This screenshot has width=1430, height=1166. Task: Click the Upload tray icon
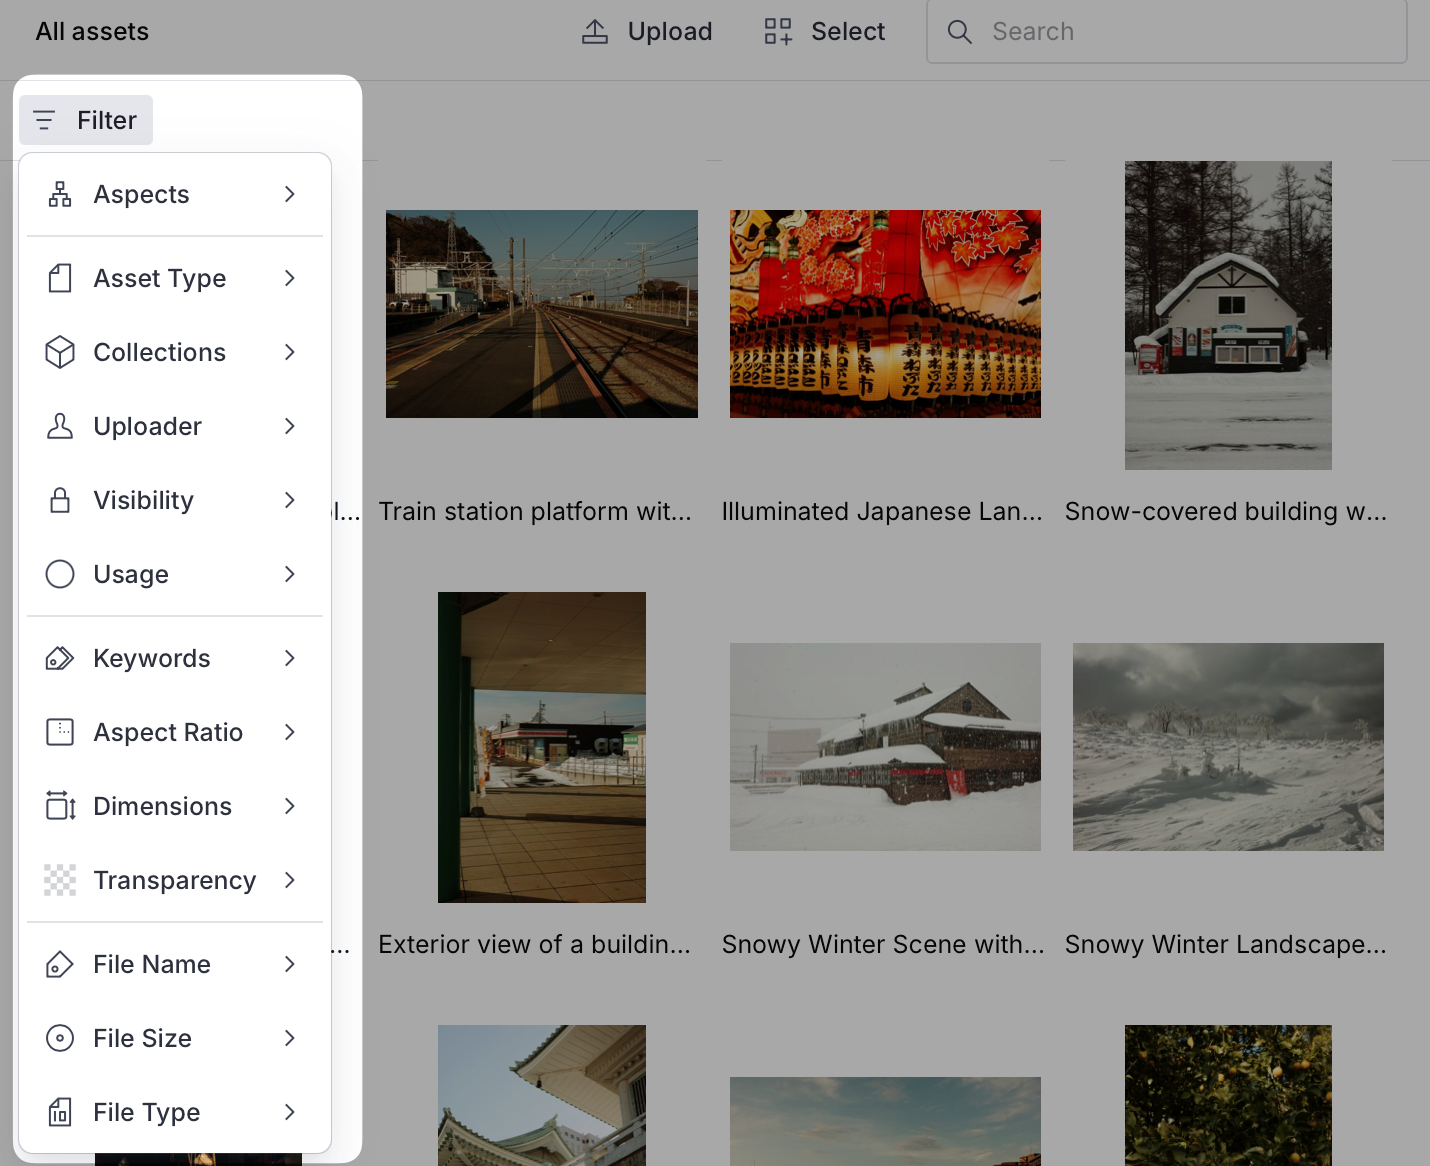(x=595, y=32)
